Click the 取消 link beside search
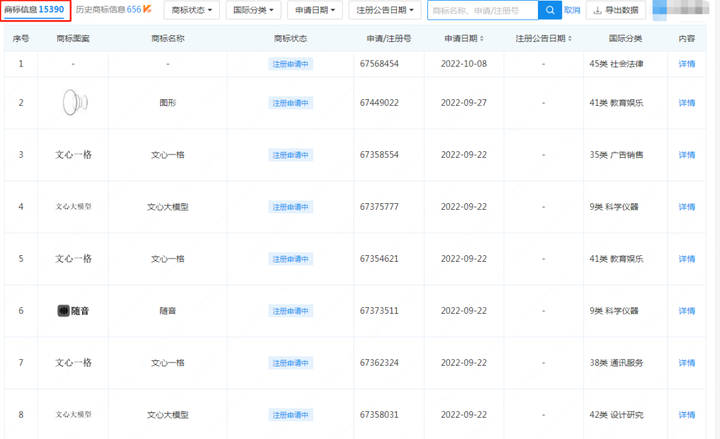 [x=572, y=10]
